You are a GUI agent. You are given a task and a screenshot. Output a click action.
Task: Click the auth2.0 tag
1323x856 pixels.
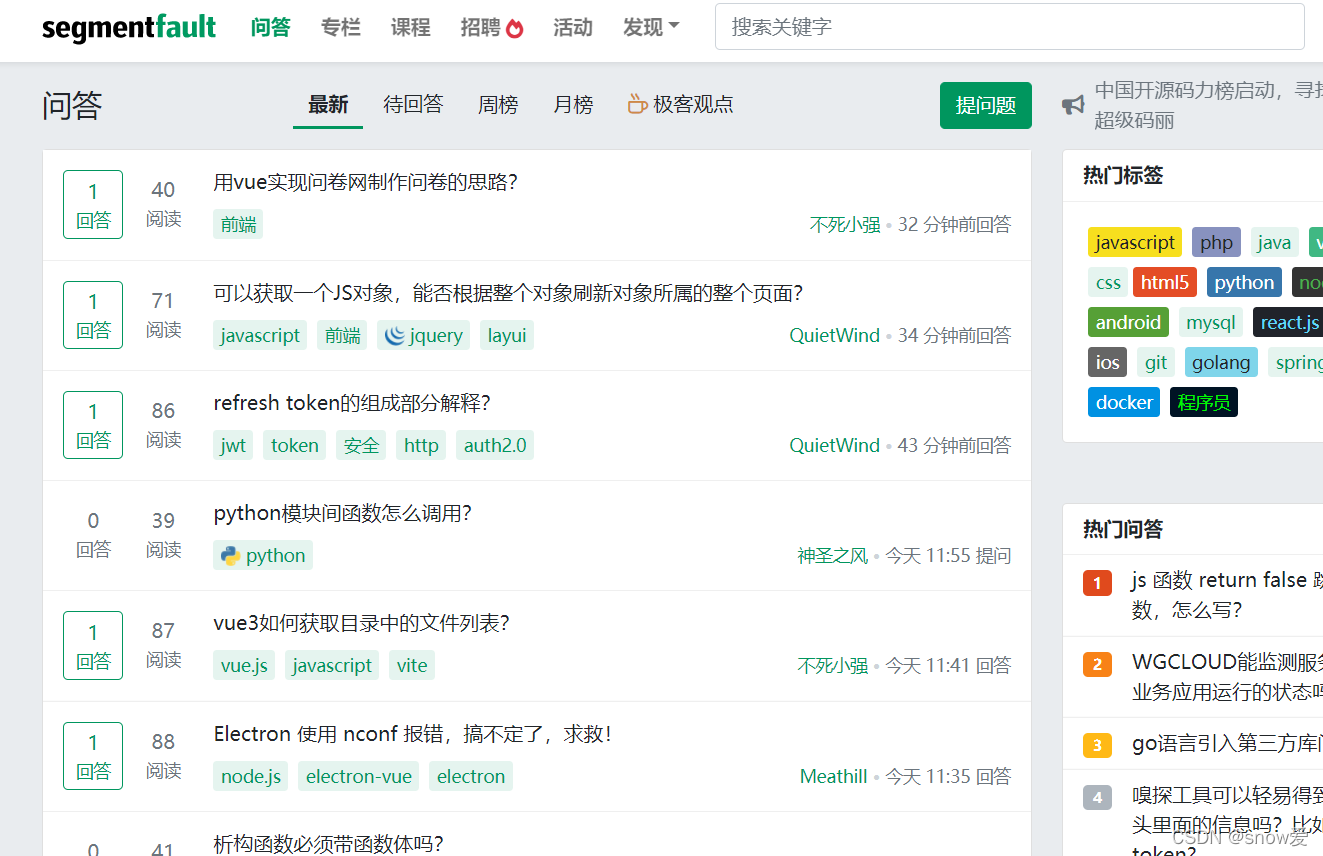[x=495, y=445]
